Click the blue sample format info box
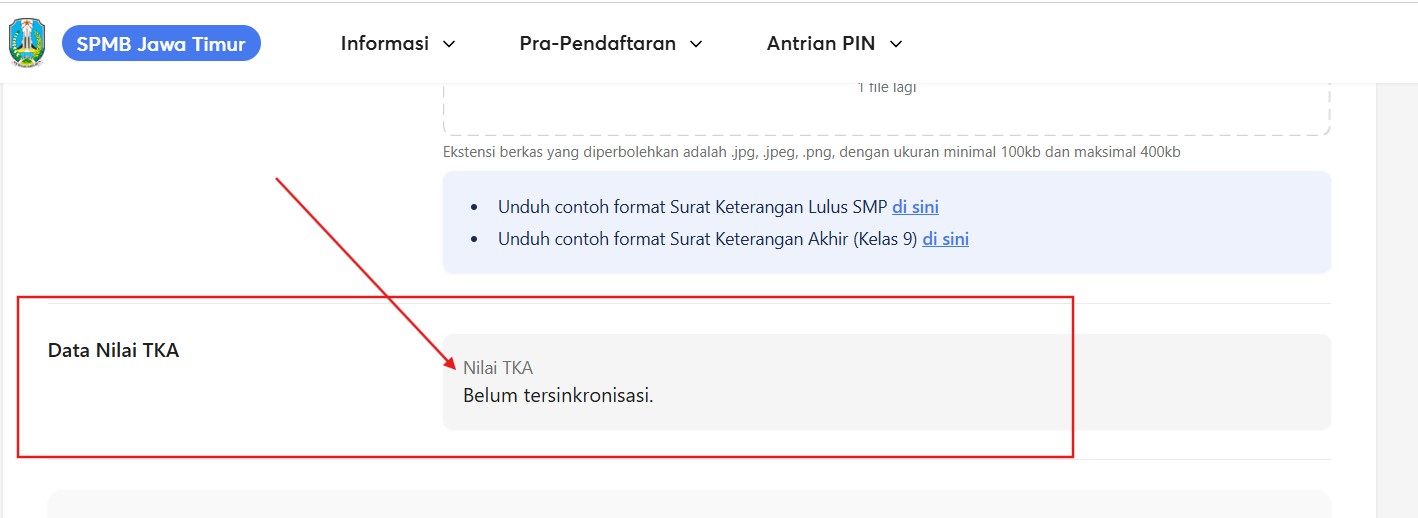This screenshot has height=518, width=1418. coord(886,222)
